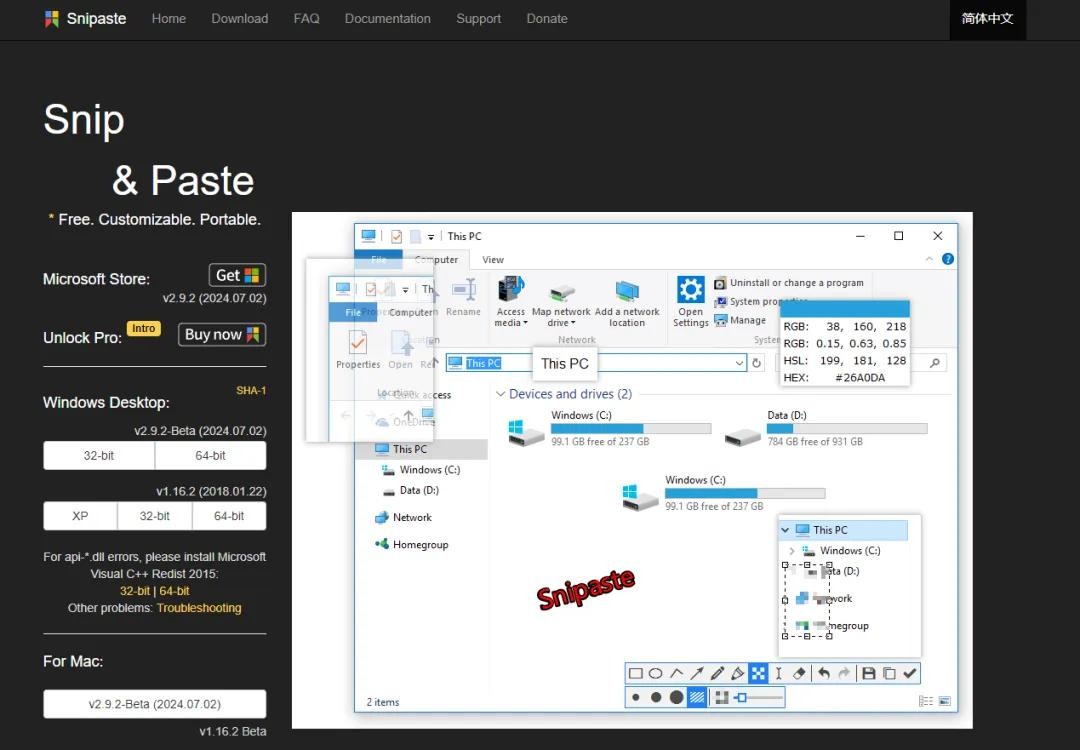This screenshot has height=750, width=1080.
Task: Select the pencil tool in Snipaste toolbar
Action: (x=717, y=674)
